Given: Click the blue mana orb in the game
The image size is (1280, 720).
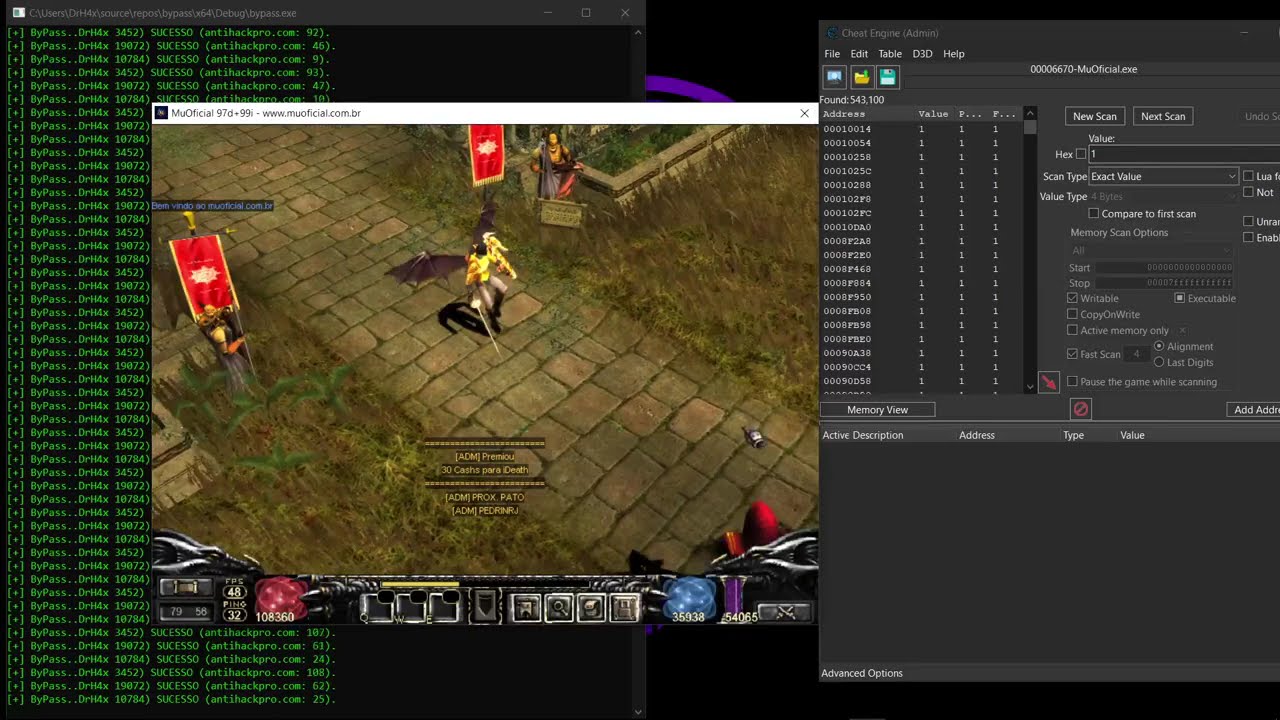Looking at the screenshot, I should coord(690,600).
